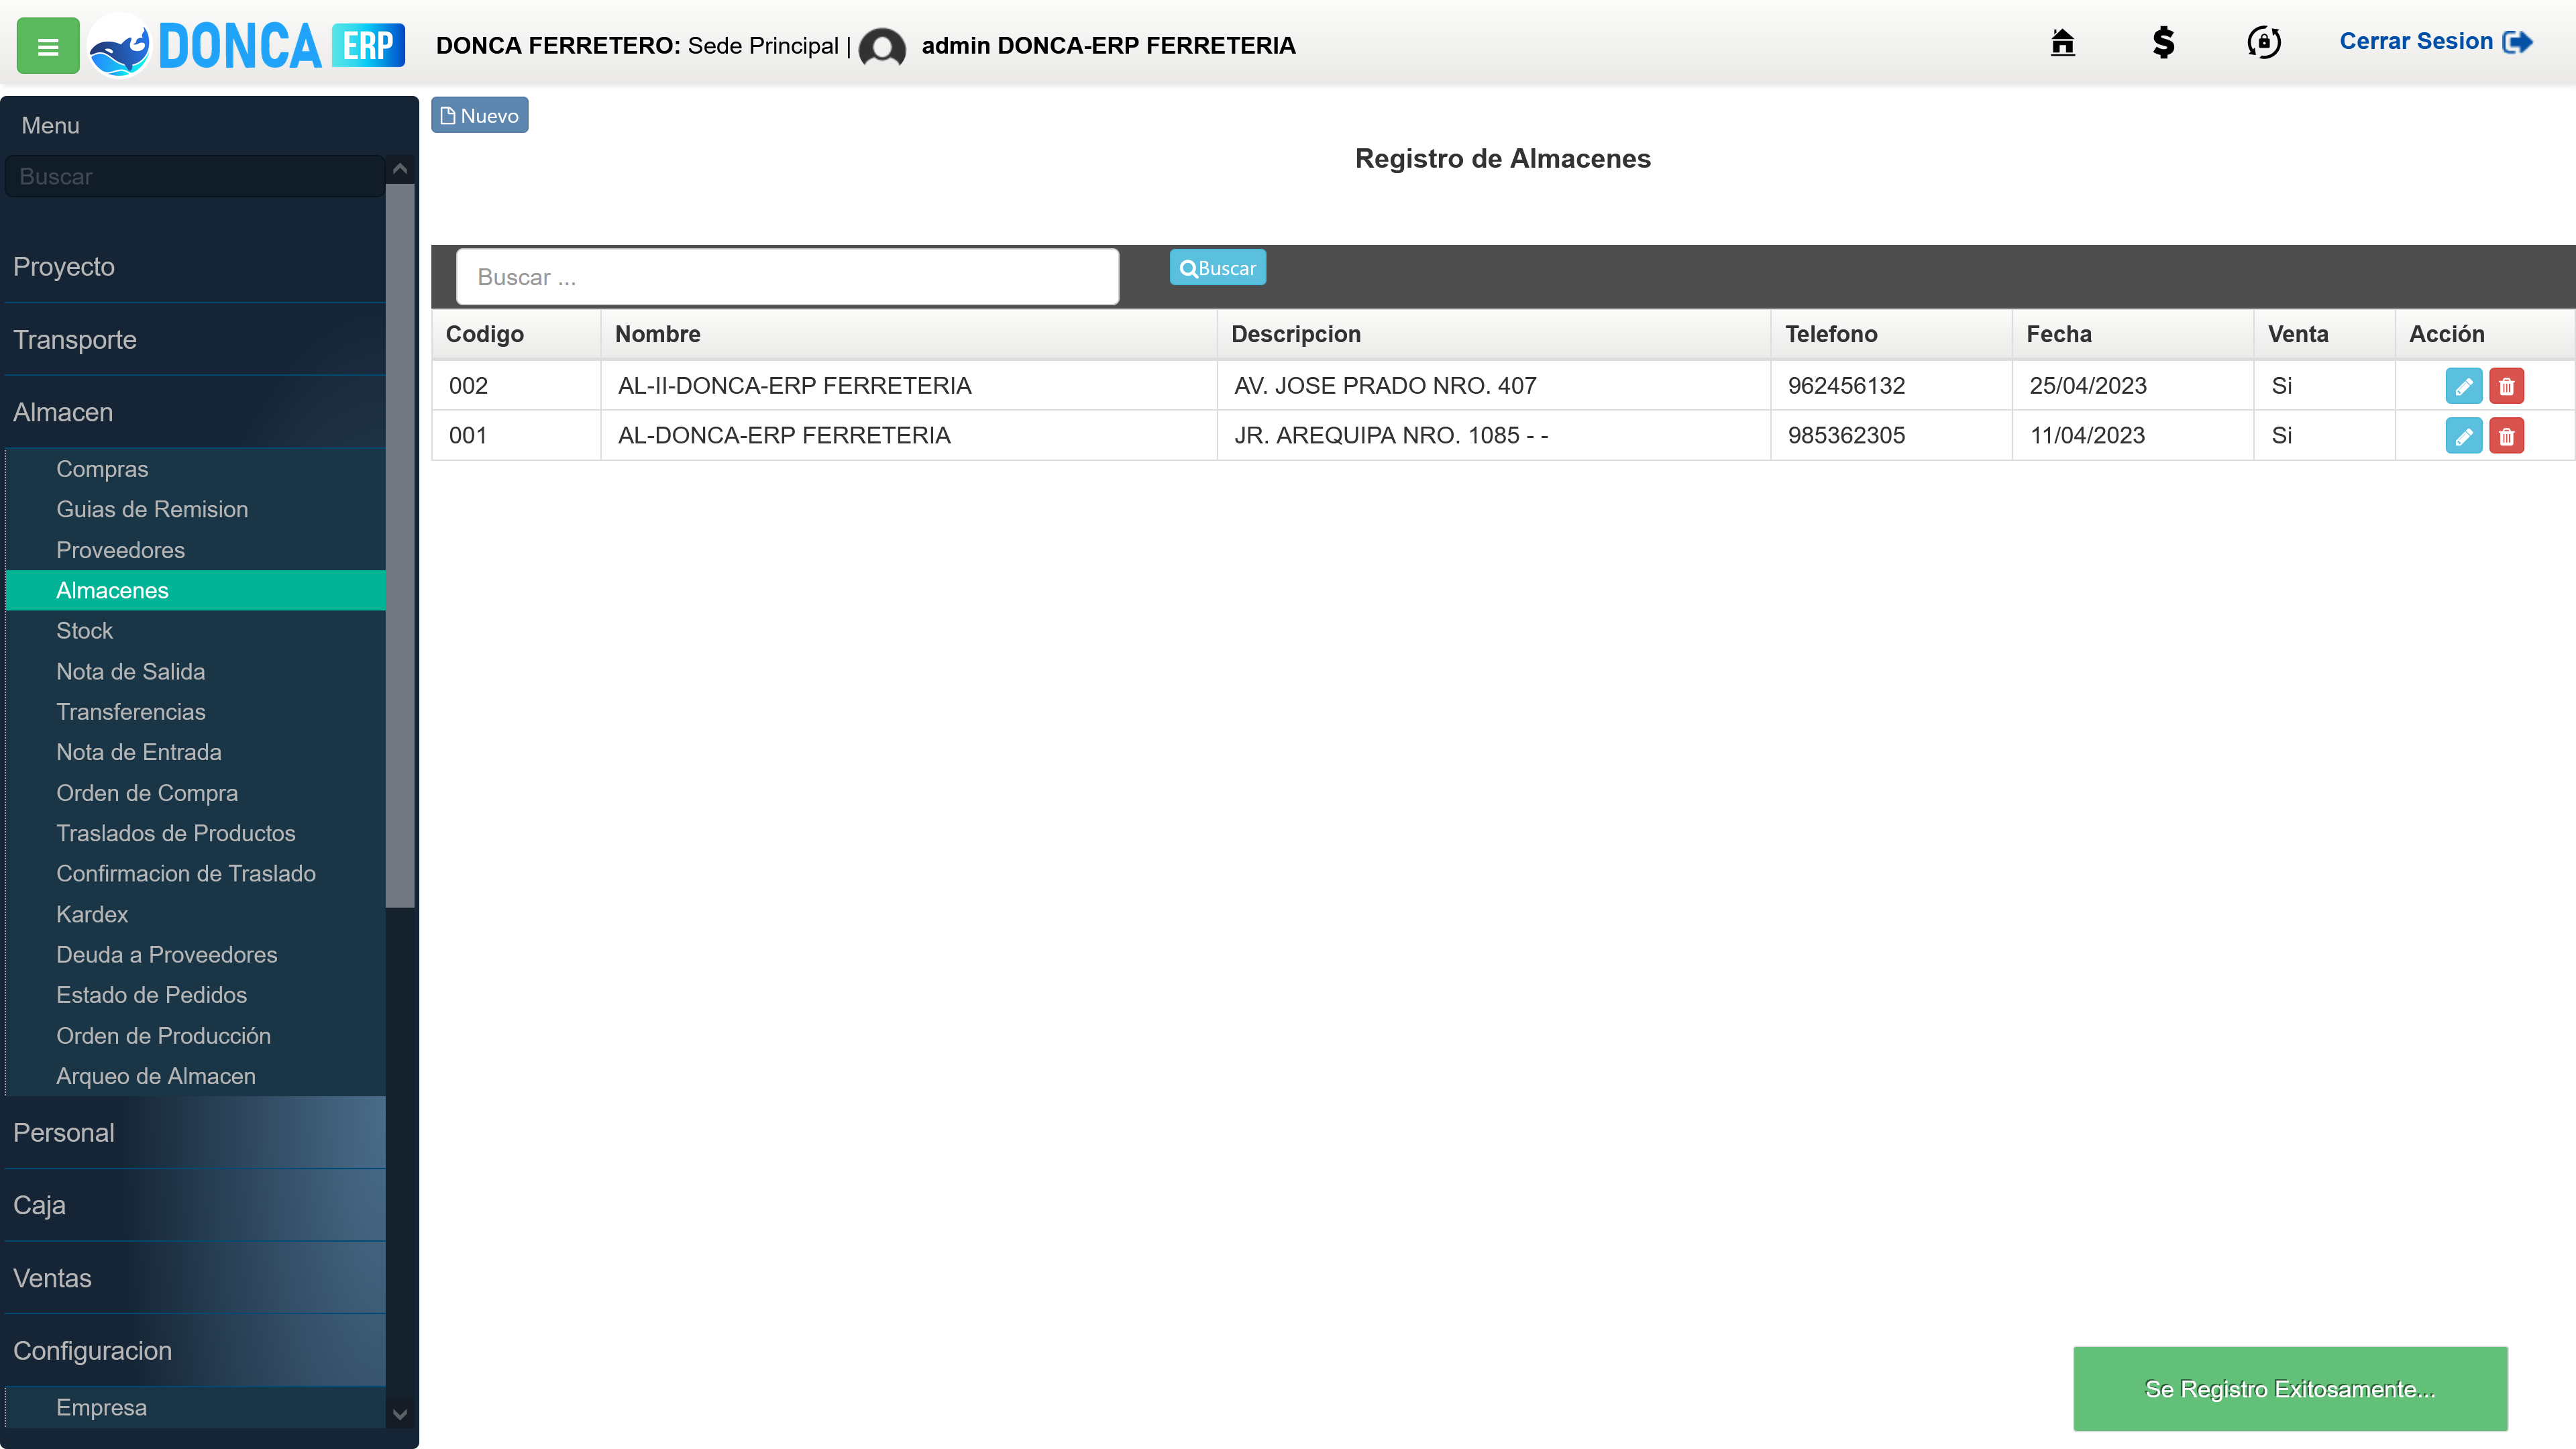Delete almacen 001 with trash icon
This screenshot has height=1449, width=2576.
[2506, 436]
